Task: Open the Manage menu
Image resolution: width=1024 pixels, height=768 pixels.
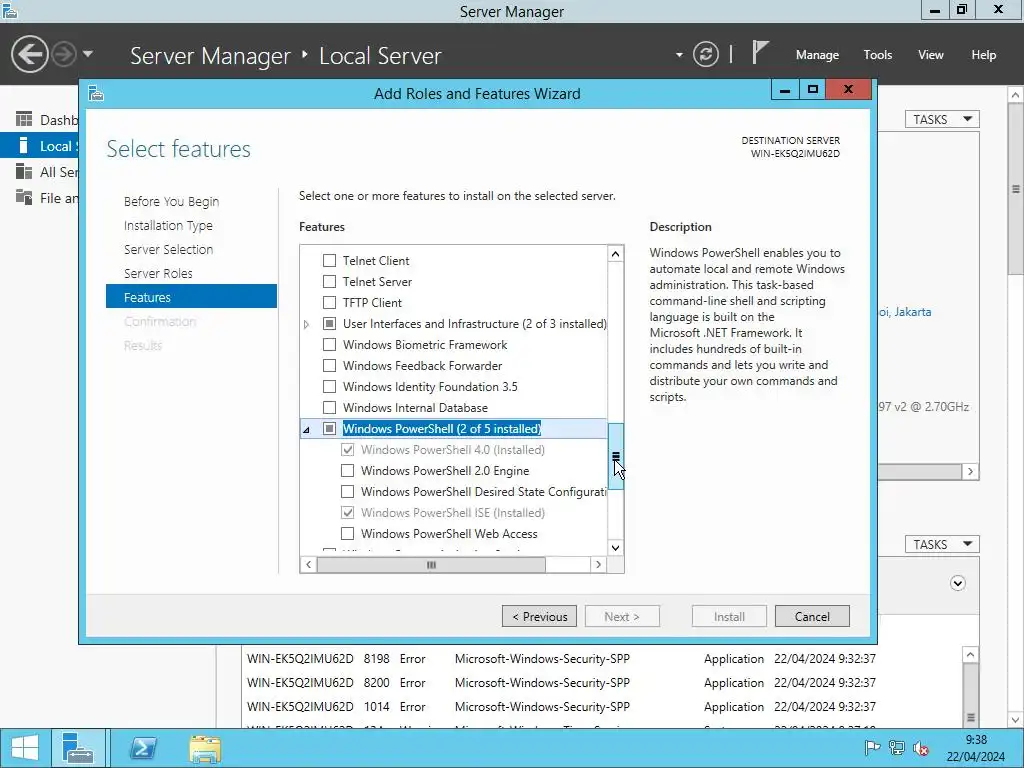Action: pos(817,55)
